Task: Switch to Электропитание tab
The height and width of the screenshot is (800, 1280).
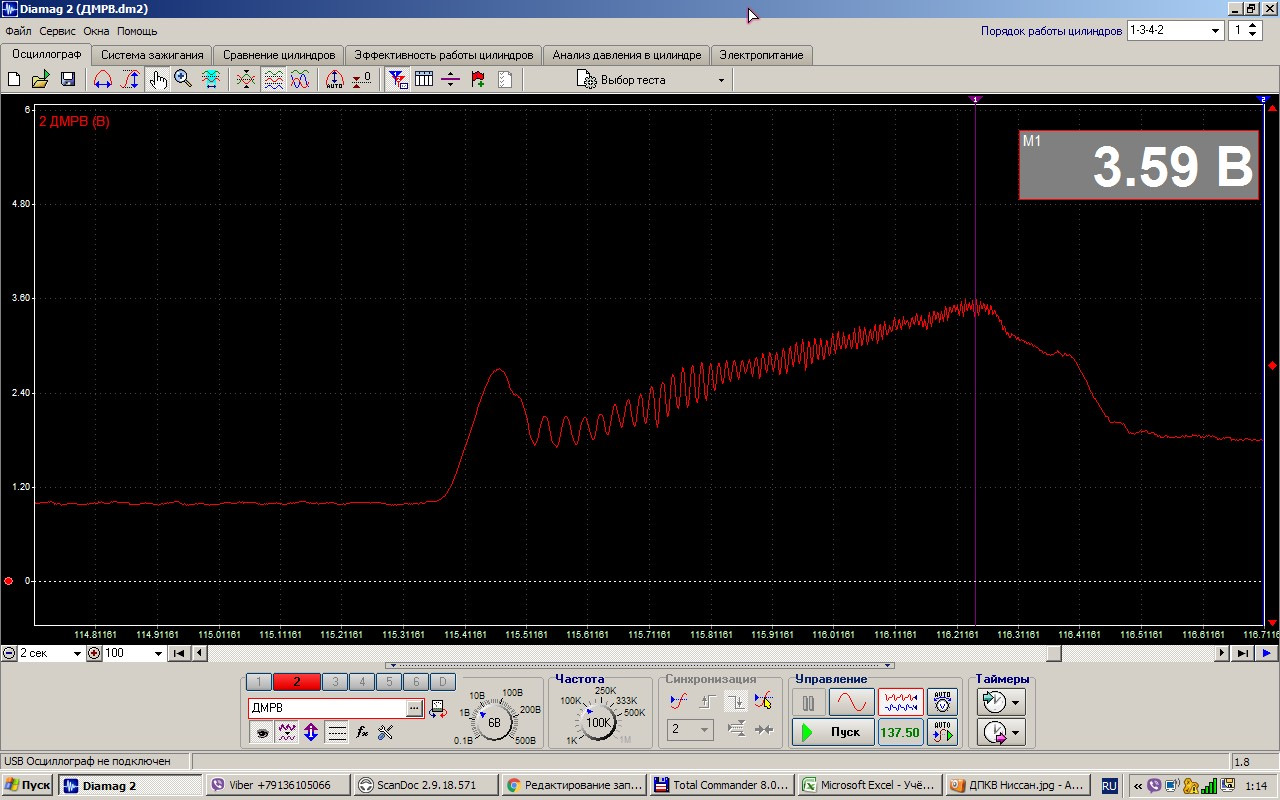Action: click(x=761, y=55)
